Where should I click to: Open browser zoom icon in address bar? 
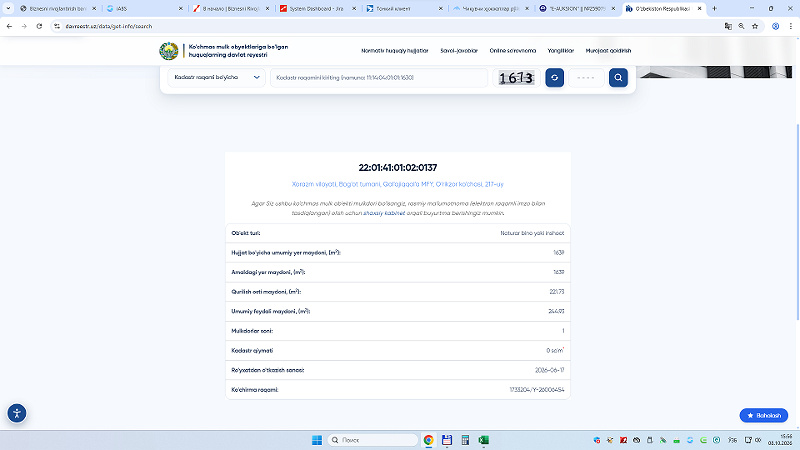(741, 26)
